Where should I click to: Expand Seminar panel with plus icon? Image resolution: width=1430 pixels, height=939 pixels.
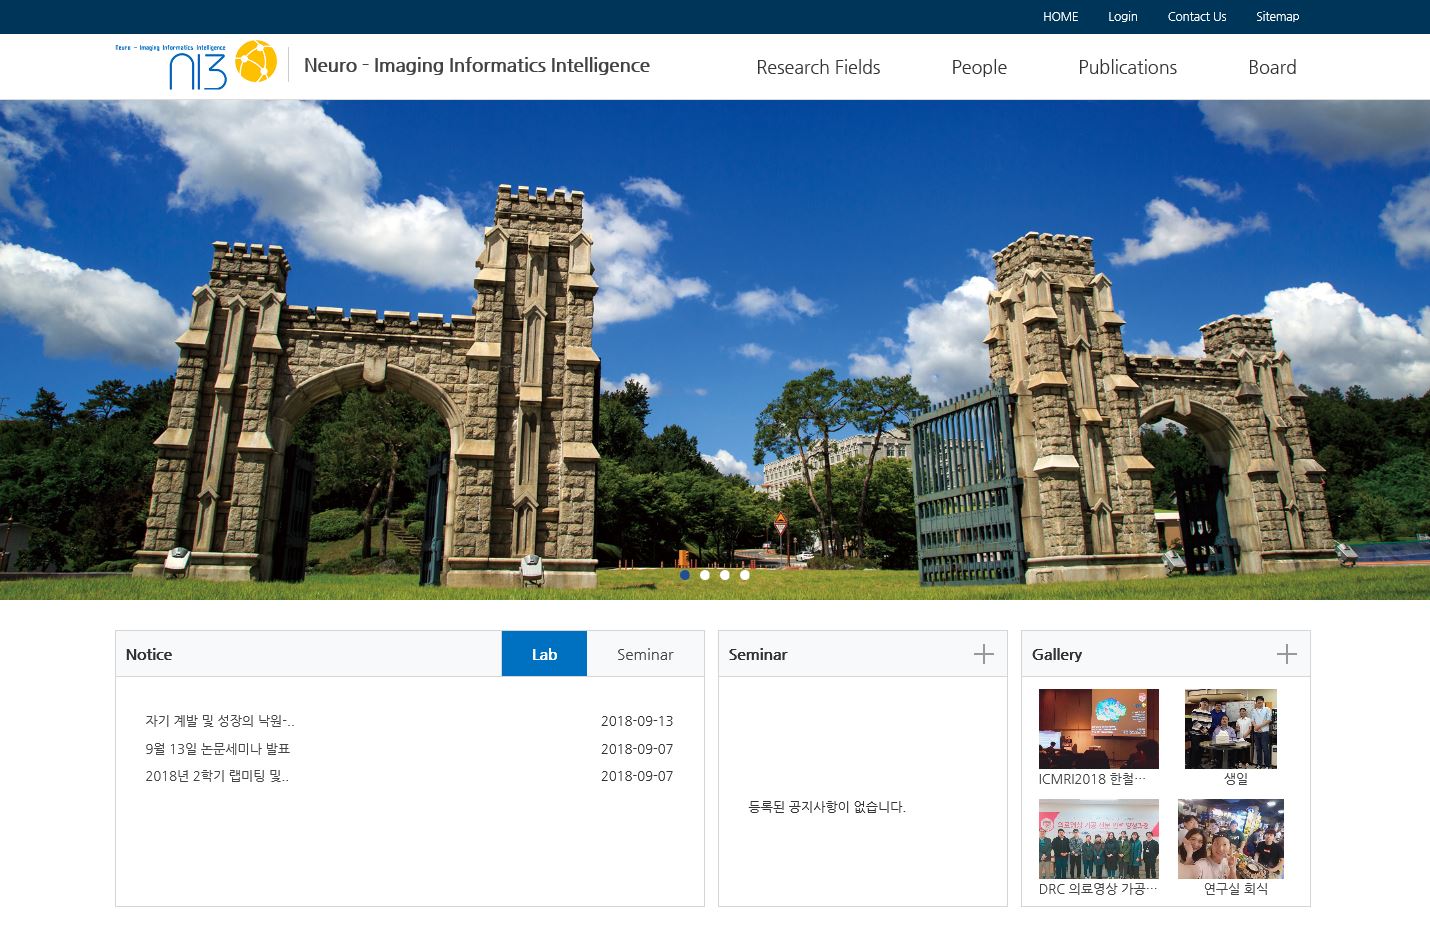[984, 654]
